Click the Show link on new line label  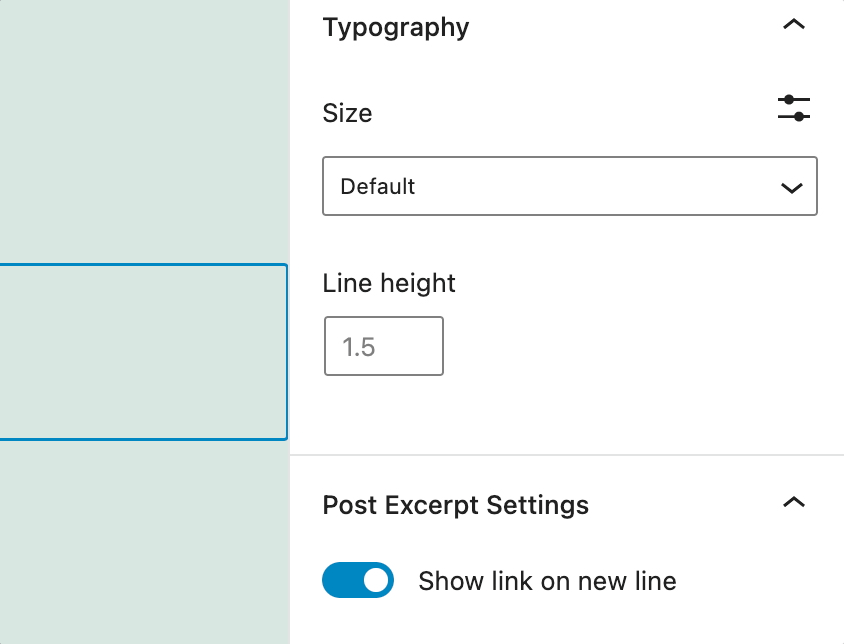coord(546,580)
